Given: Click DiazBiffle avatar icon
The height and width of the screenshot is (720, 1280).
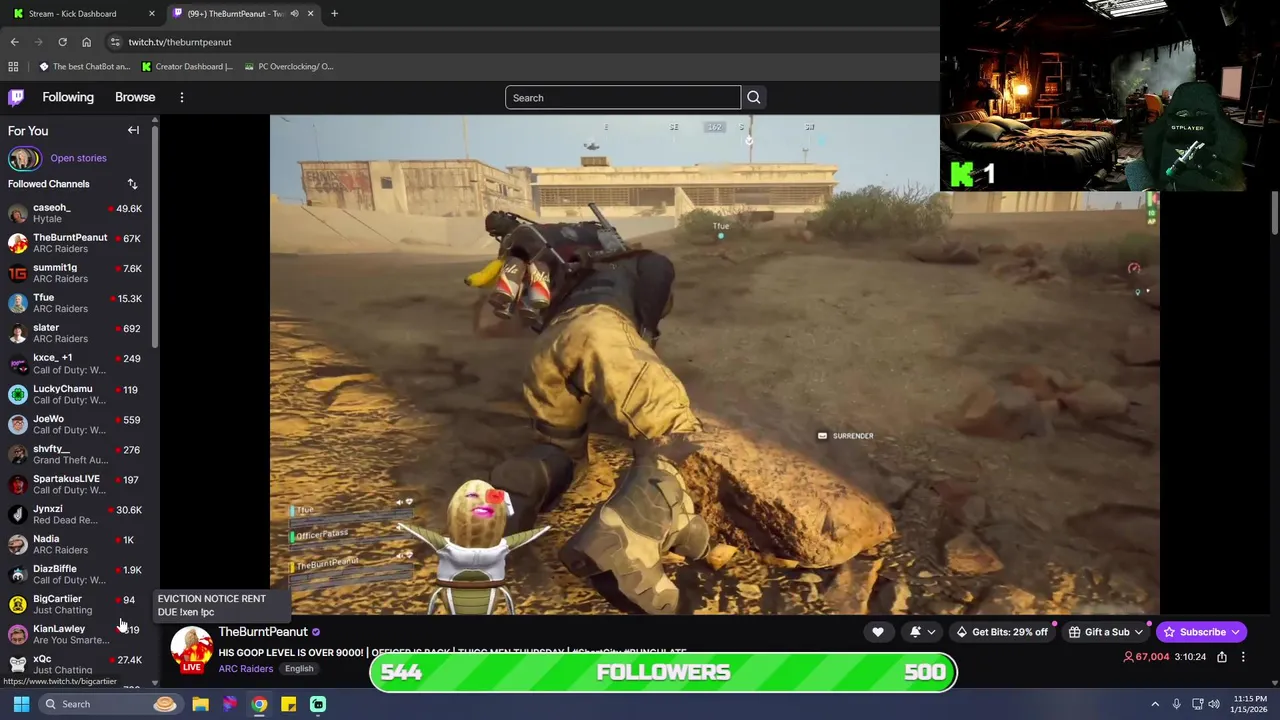Looking at the screenshot, I should click(x=18, y=574).
